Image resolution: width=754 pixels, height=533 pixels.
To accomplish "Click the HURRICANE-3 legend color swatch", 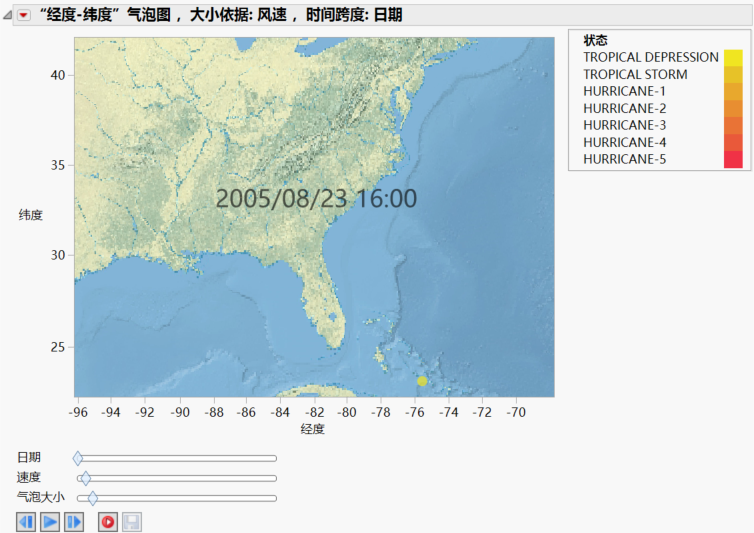I will [733, 125].
